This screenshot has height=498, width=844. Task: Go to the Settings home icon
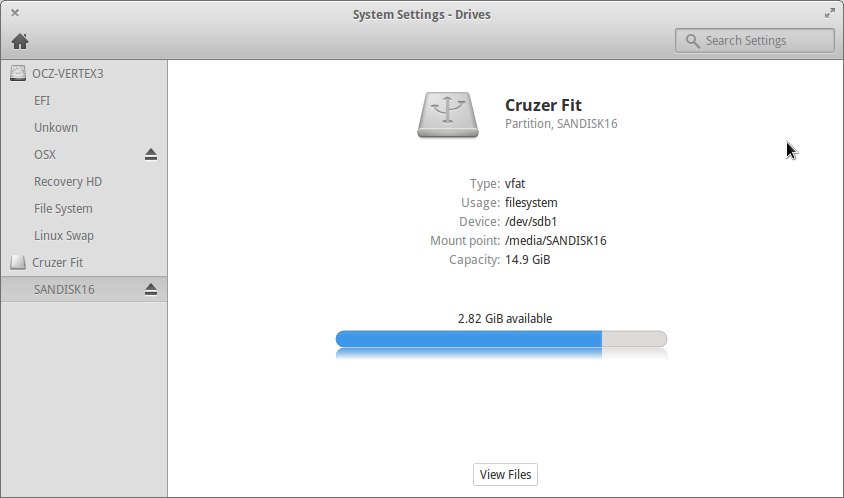pos(20,41)
